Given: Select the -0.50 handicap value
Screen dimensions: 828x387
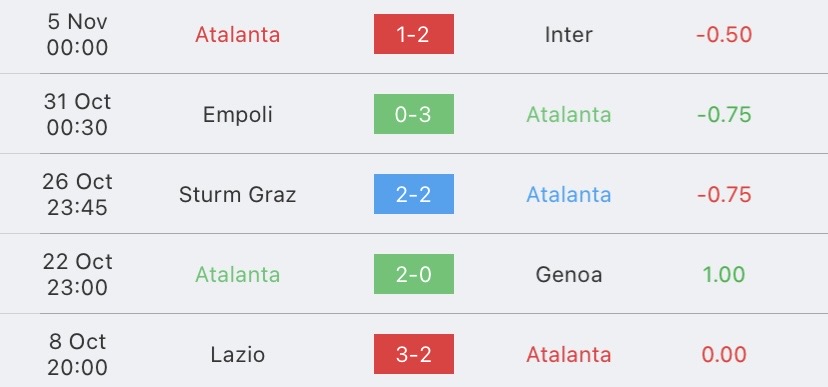Looking at the screenshot, I should click(x=724, y=35).
